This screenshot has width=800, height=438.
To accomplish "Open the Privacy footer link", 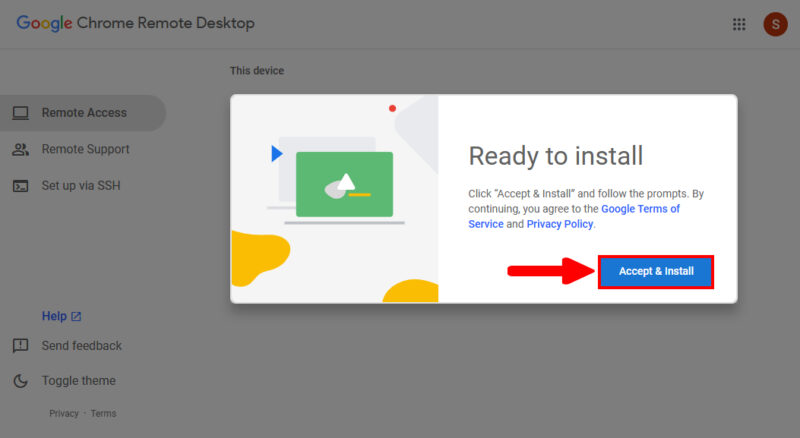I will (64, 413).
